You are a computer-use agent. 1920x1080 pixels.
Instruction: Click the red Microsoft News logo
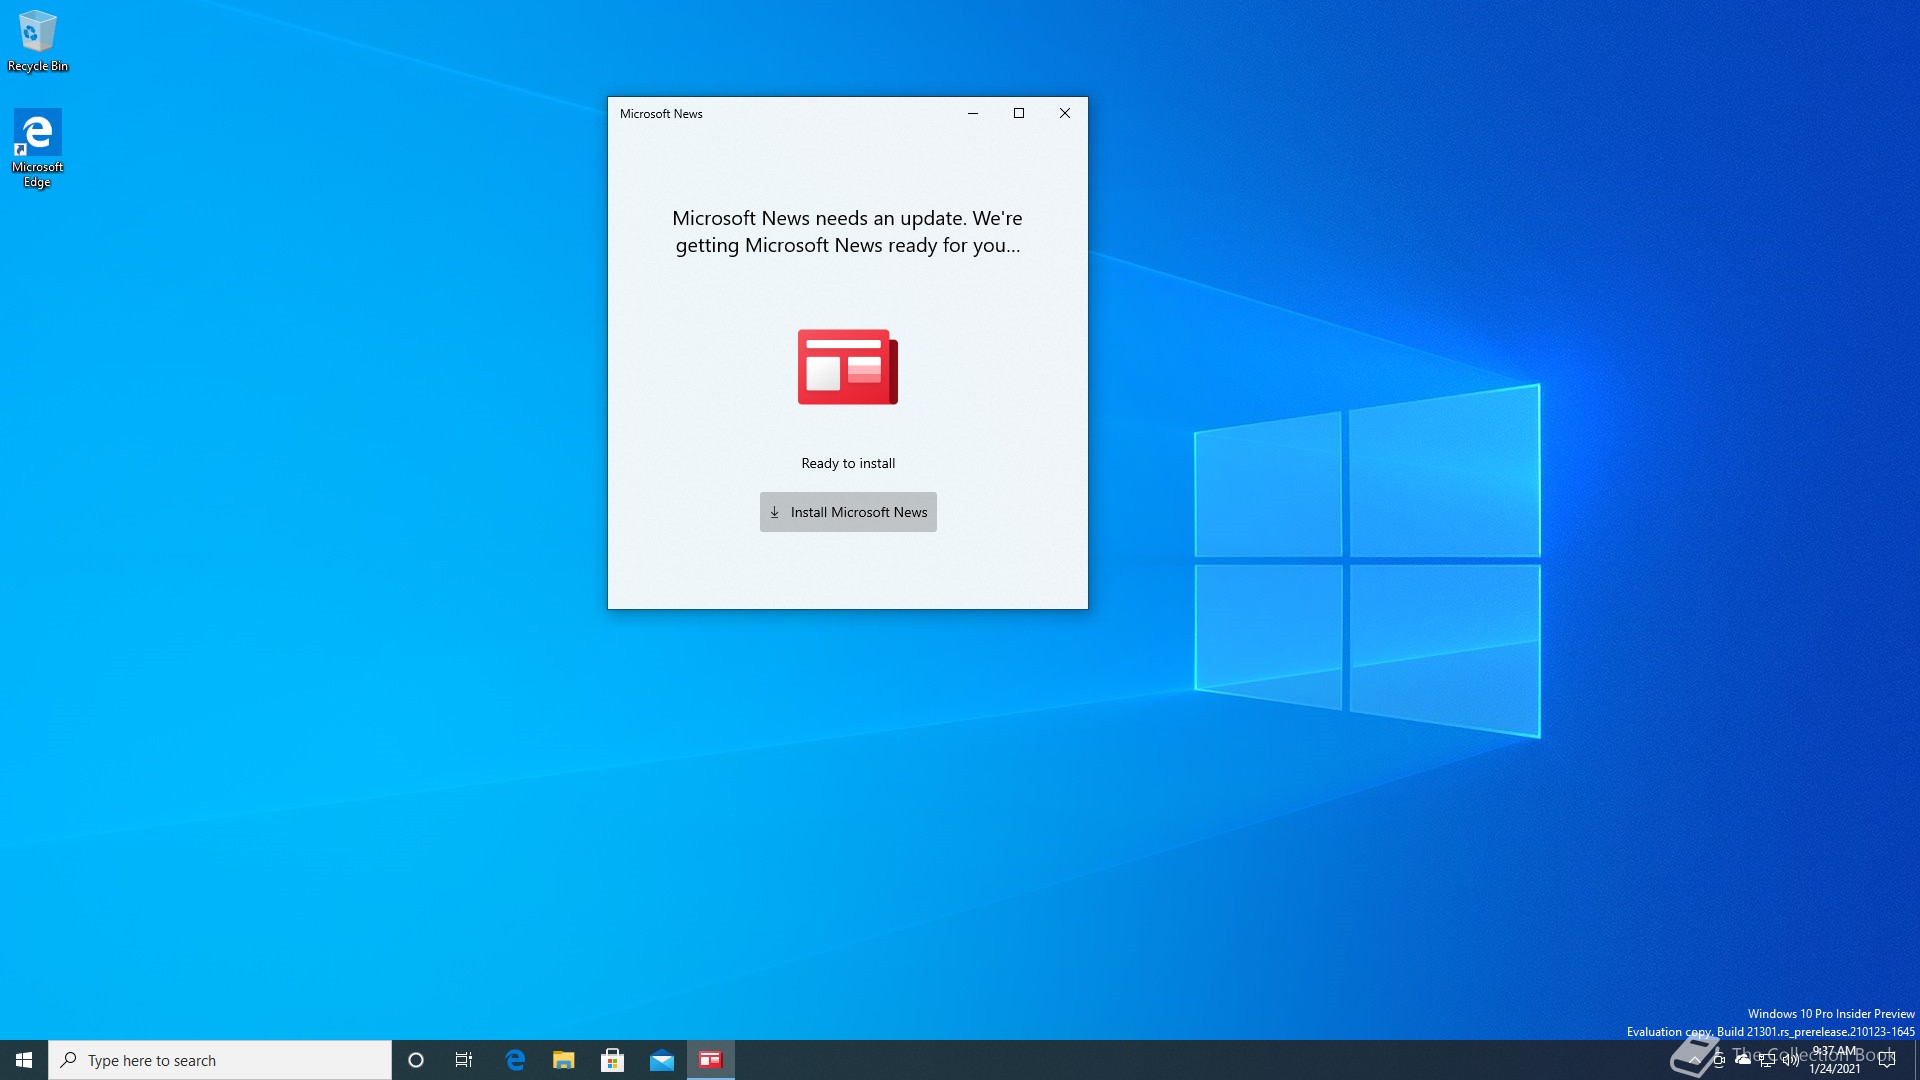[848, 367]
